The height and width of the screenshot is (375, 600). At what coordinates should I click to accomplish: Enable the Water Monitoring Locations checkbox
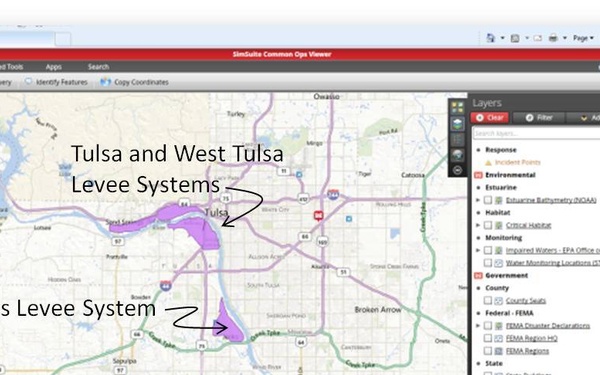coord(488,263)
